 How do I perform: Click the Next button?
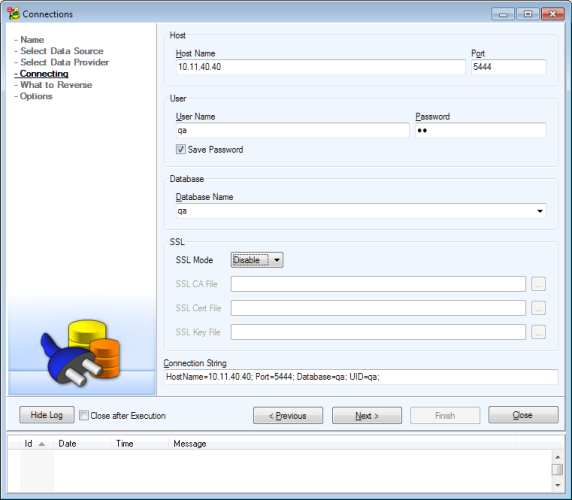(367, 415)
